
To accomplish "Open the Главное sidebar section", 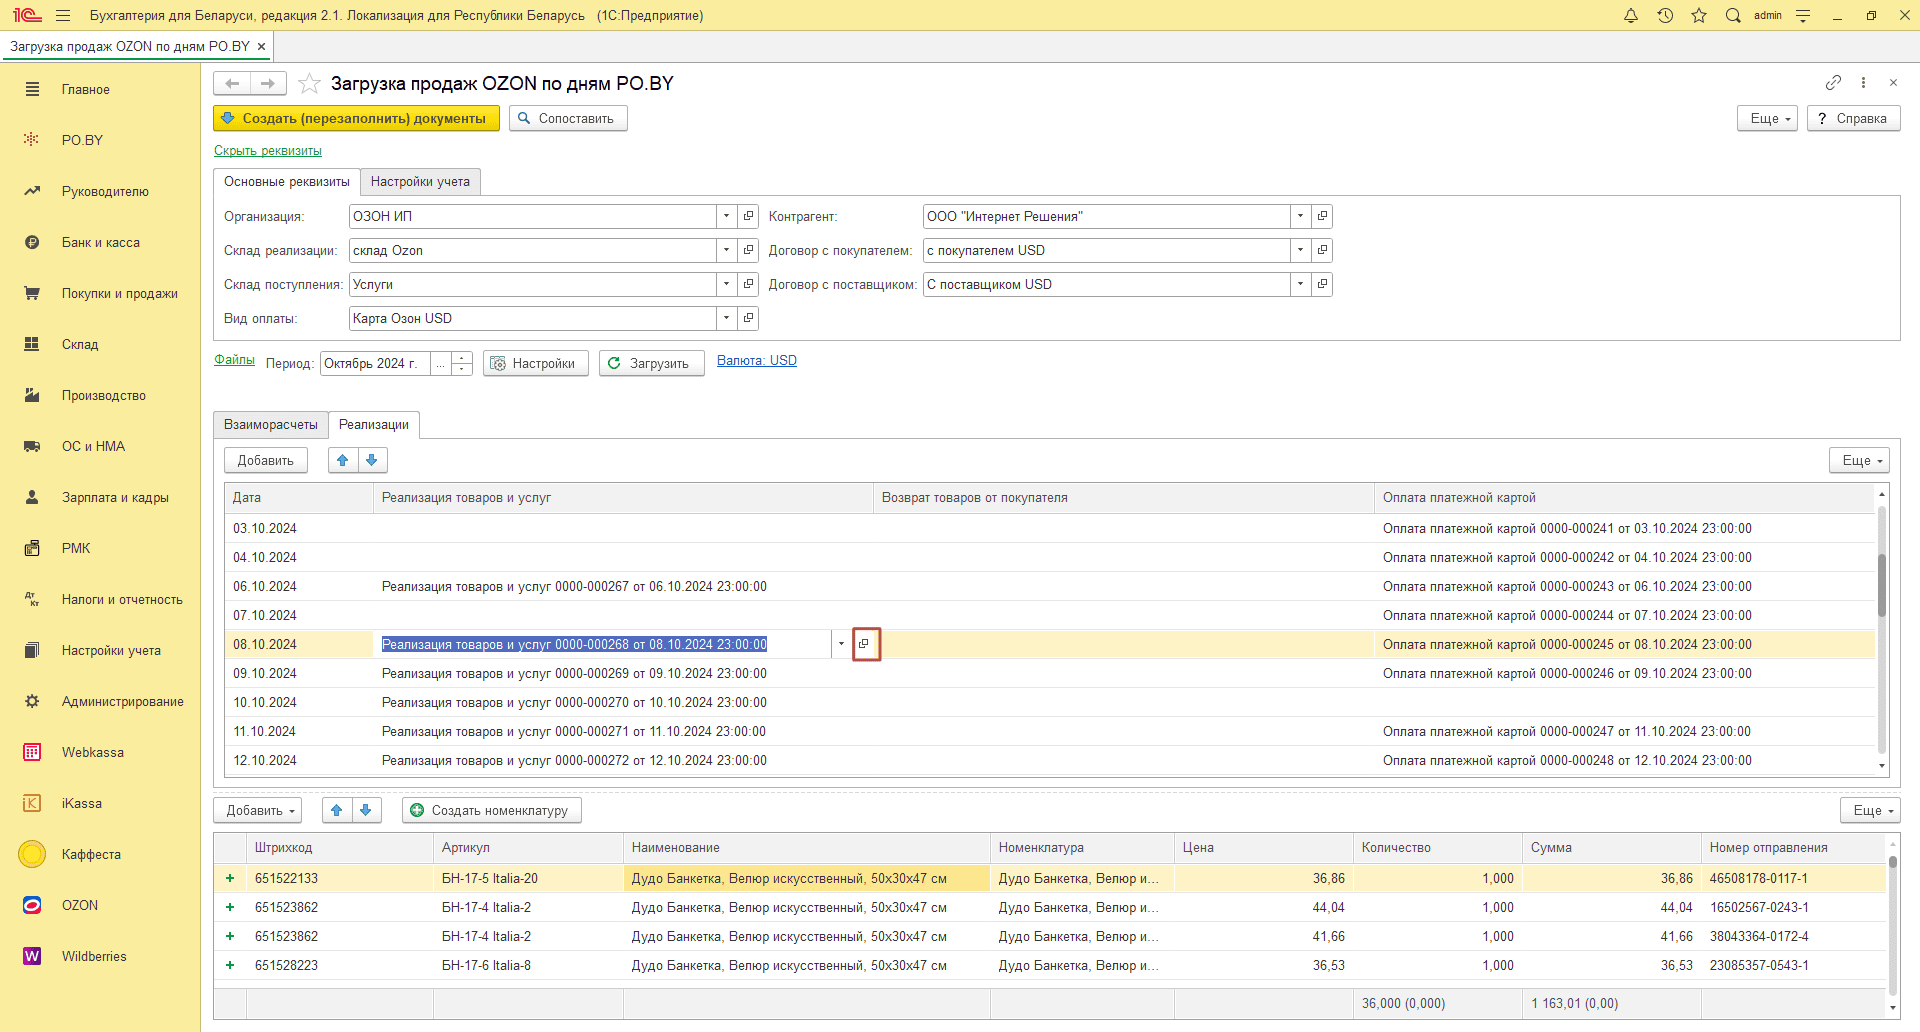I will tap(85, 89).
